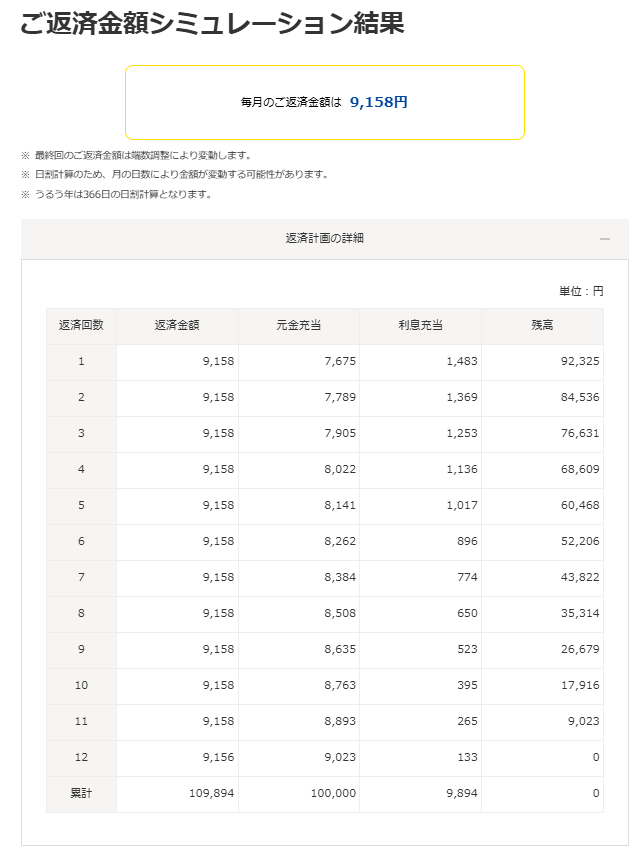
Task: Click the total principal 100,000 cell
Action: point(331,793)
